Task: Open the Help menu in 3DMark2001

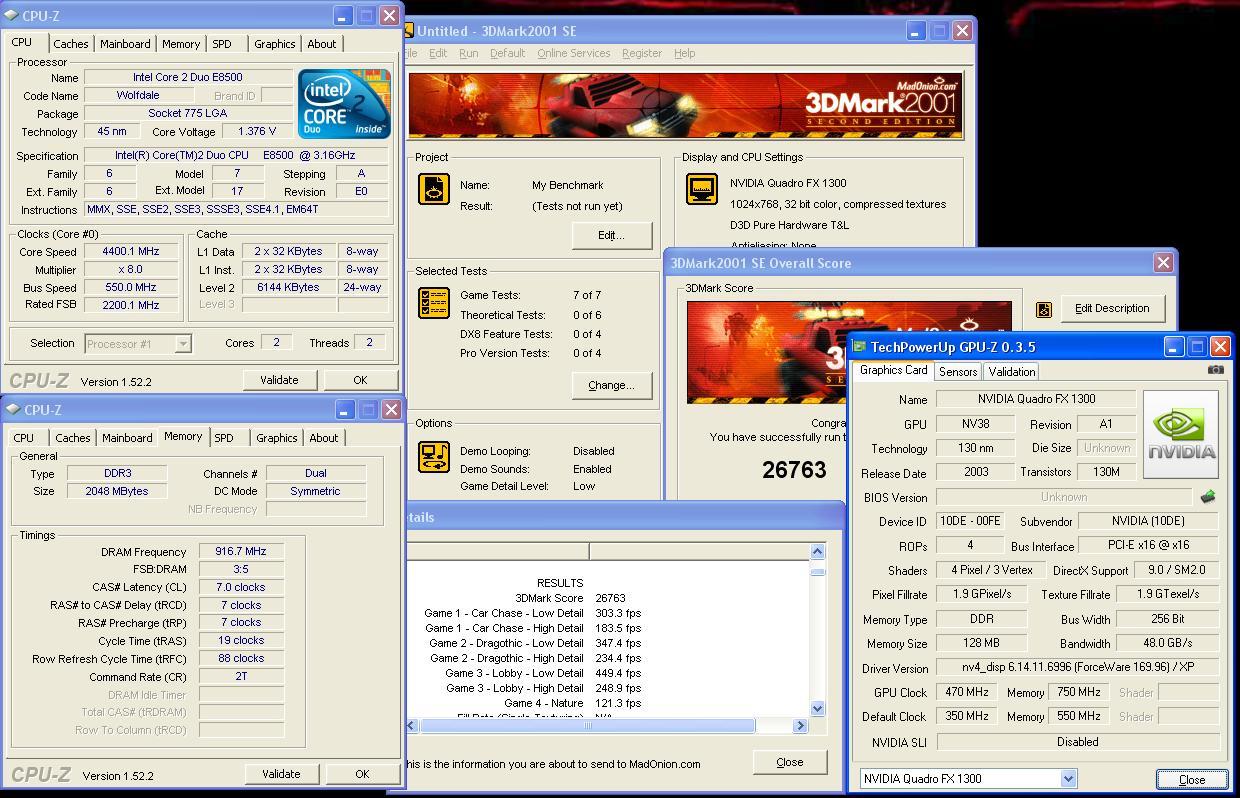Action: tap(684, 53)
